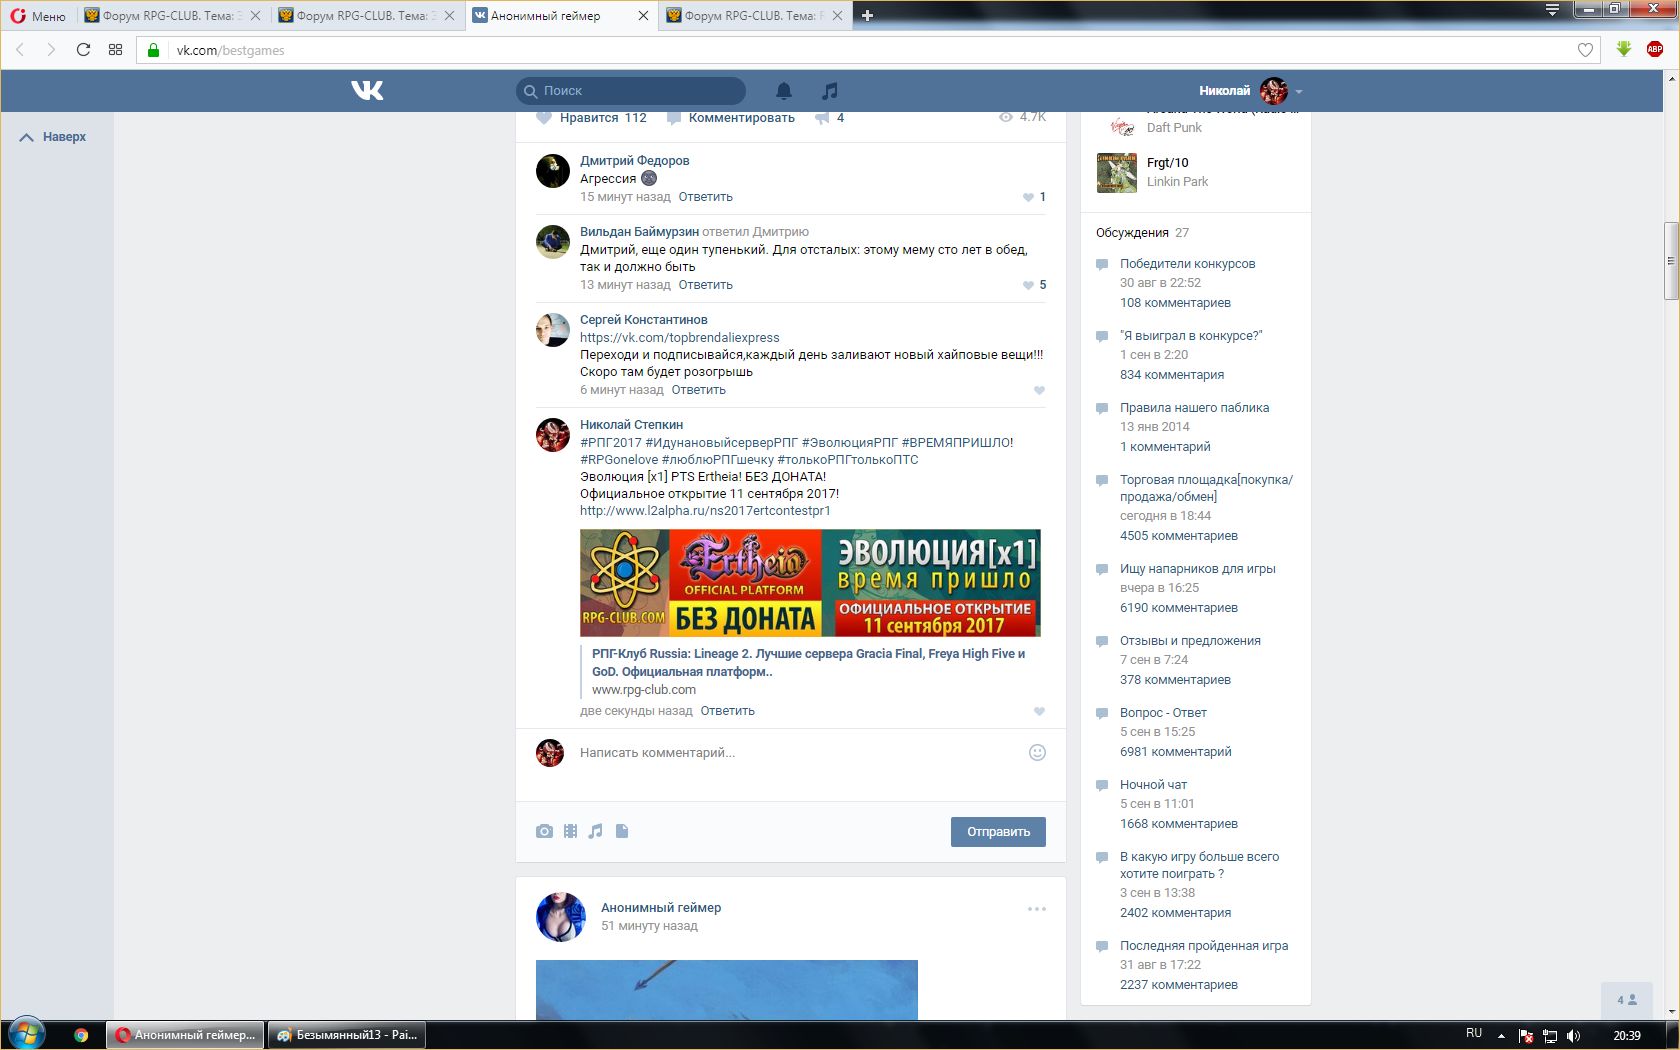
Task: Share post via megaphone icon
Action: pos(822,118)
